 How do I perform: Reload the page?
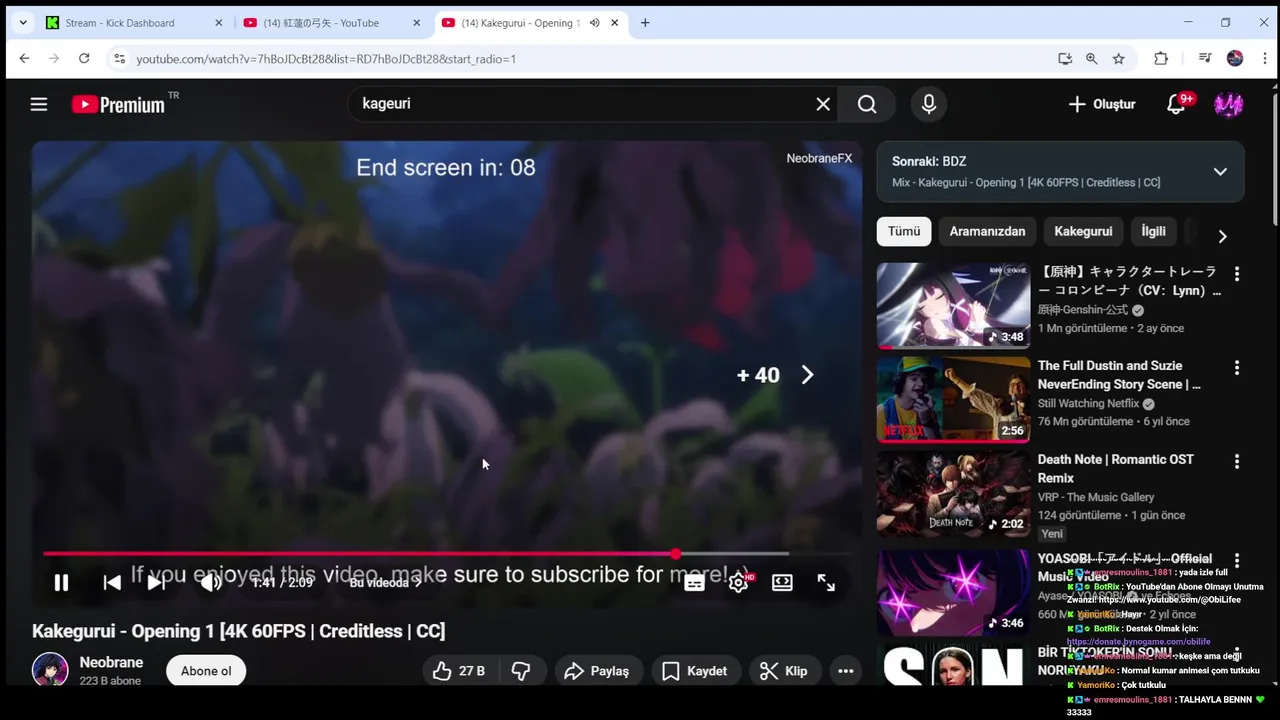pos(84,59)
